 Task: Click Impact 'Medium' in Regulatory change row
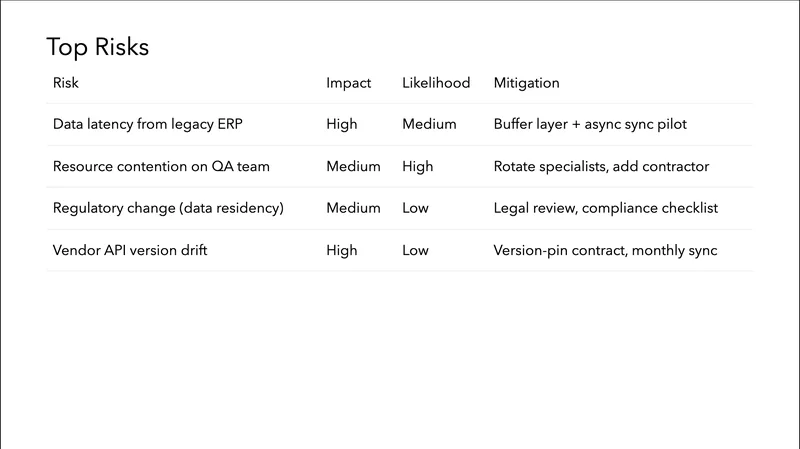pos(353,208)
